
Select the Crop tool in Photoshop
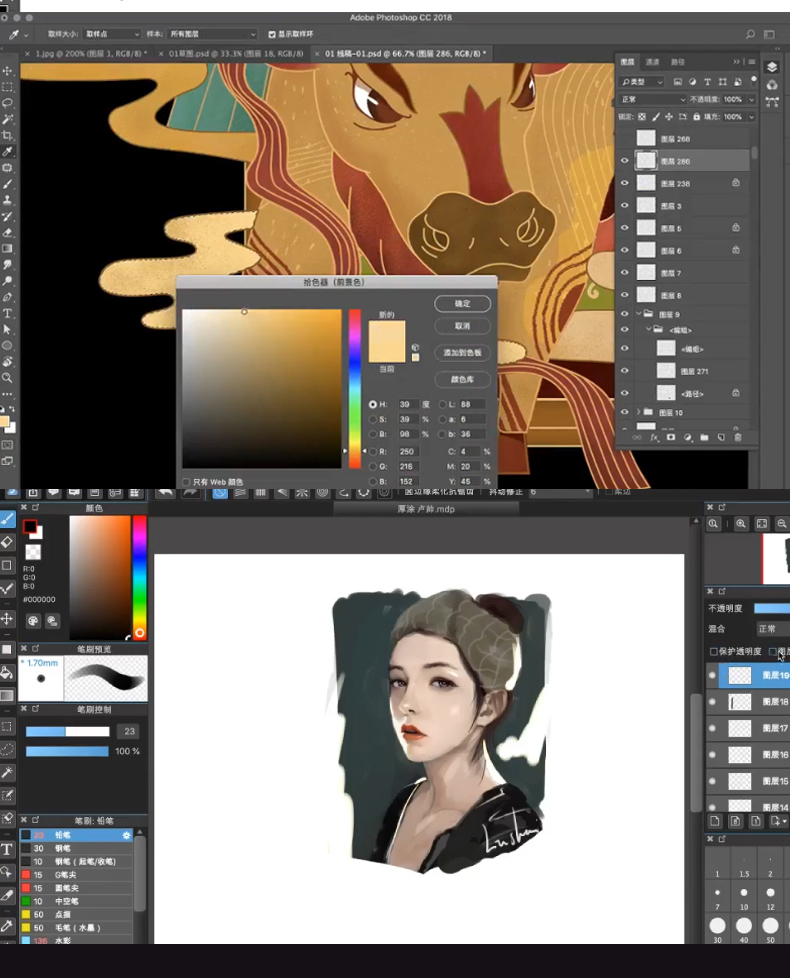(x=7, y=135)
